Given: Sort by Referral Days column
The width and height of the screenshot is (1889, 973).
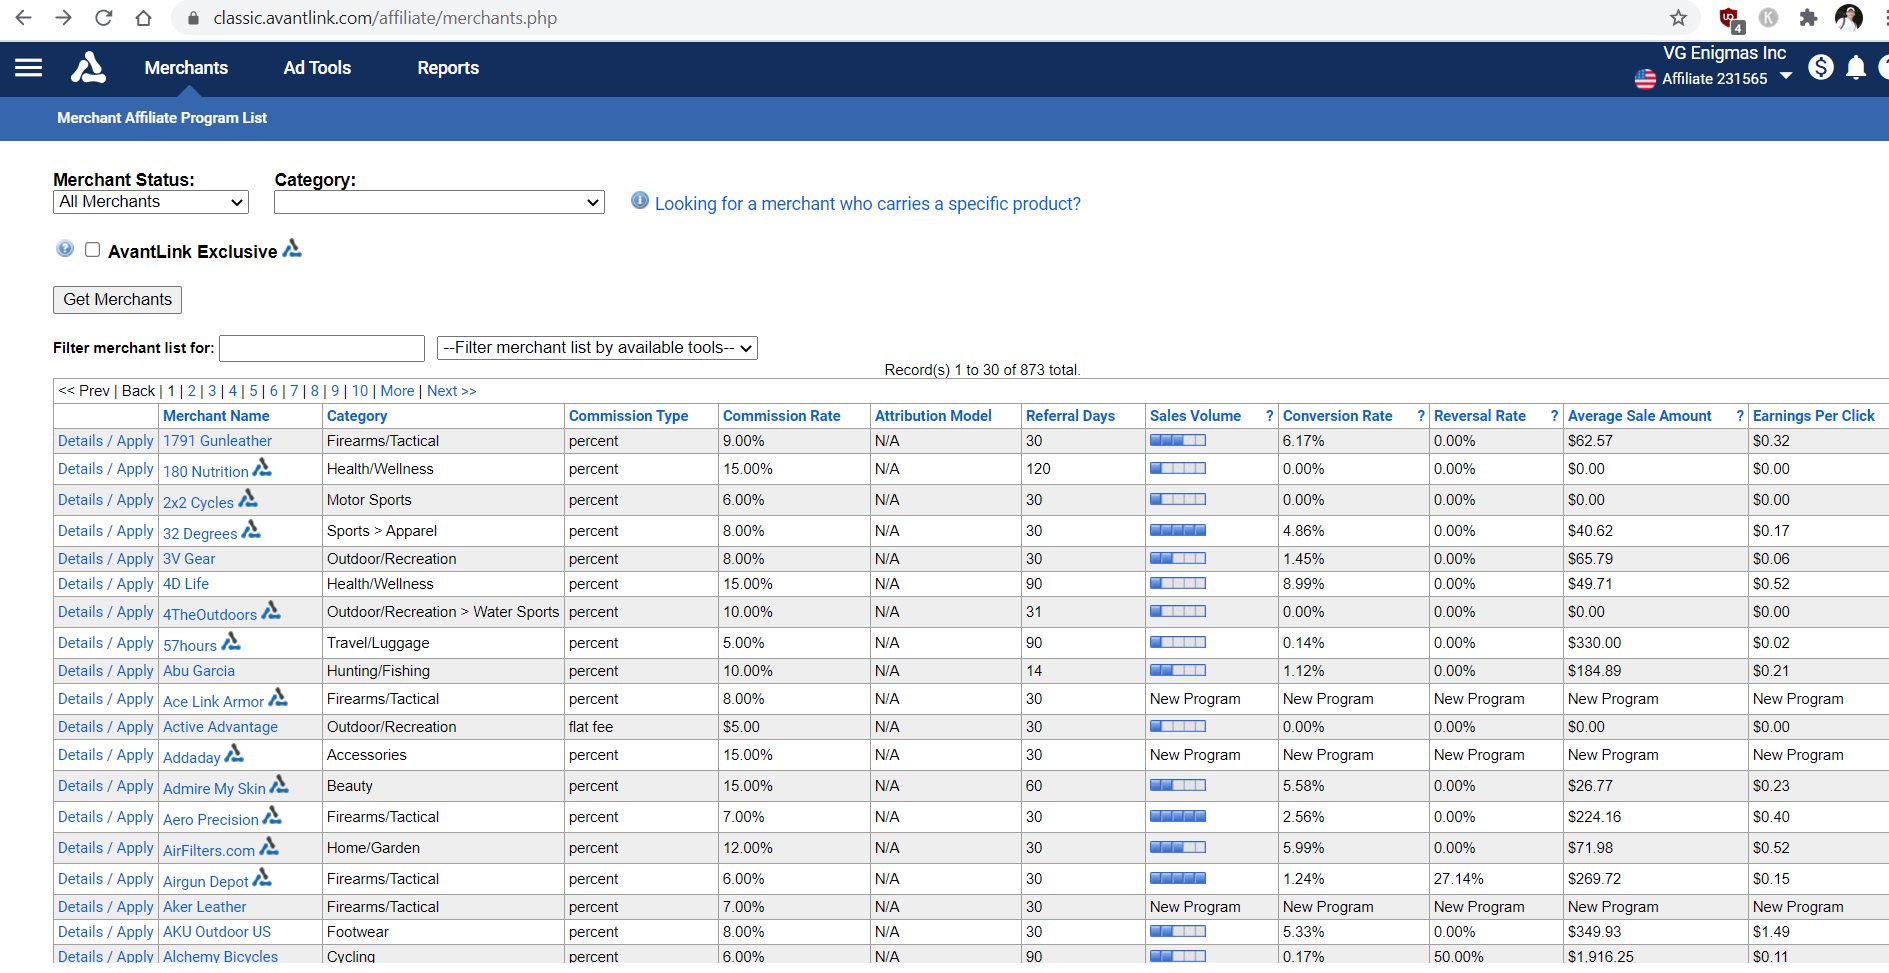Looking at the screenshot, I should [1070, 416].
